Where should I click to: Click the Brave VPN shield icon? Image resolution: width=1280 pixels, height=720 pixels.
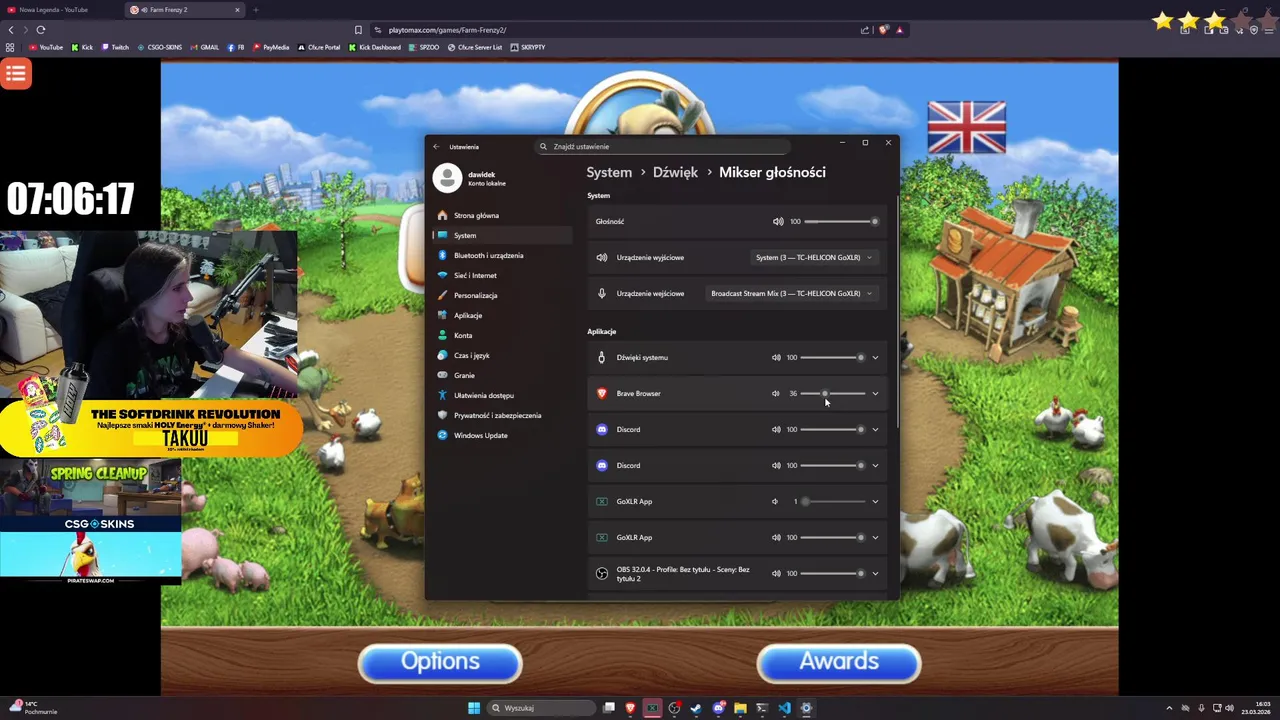tap(1254, 30)
